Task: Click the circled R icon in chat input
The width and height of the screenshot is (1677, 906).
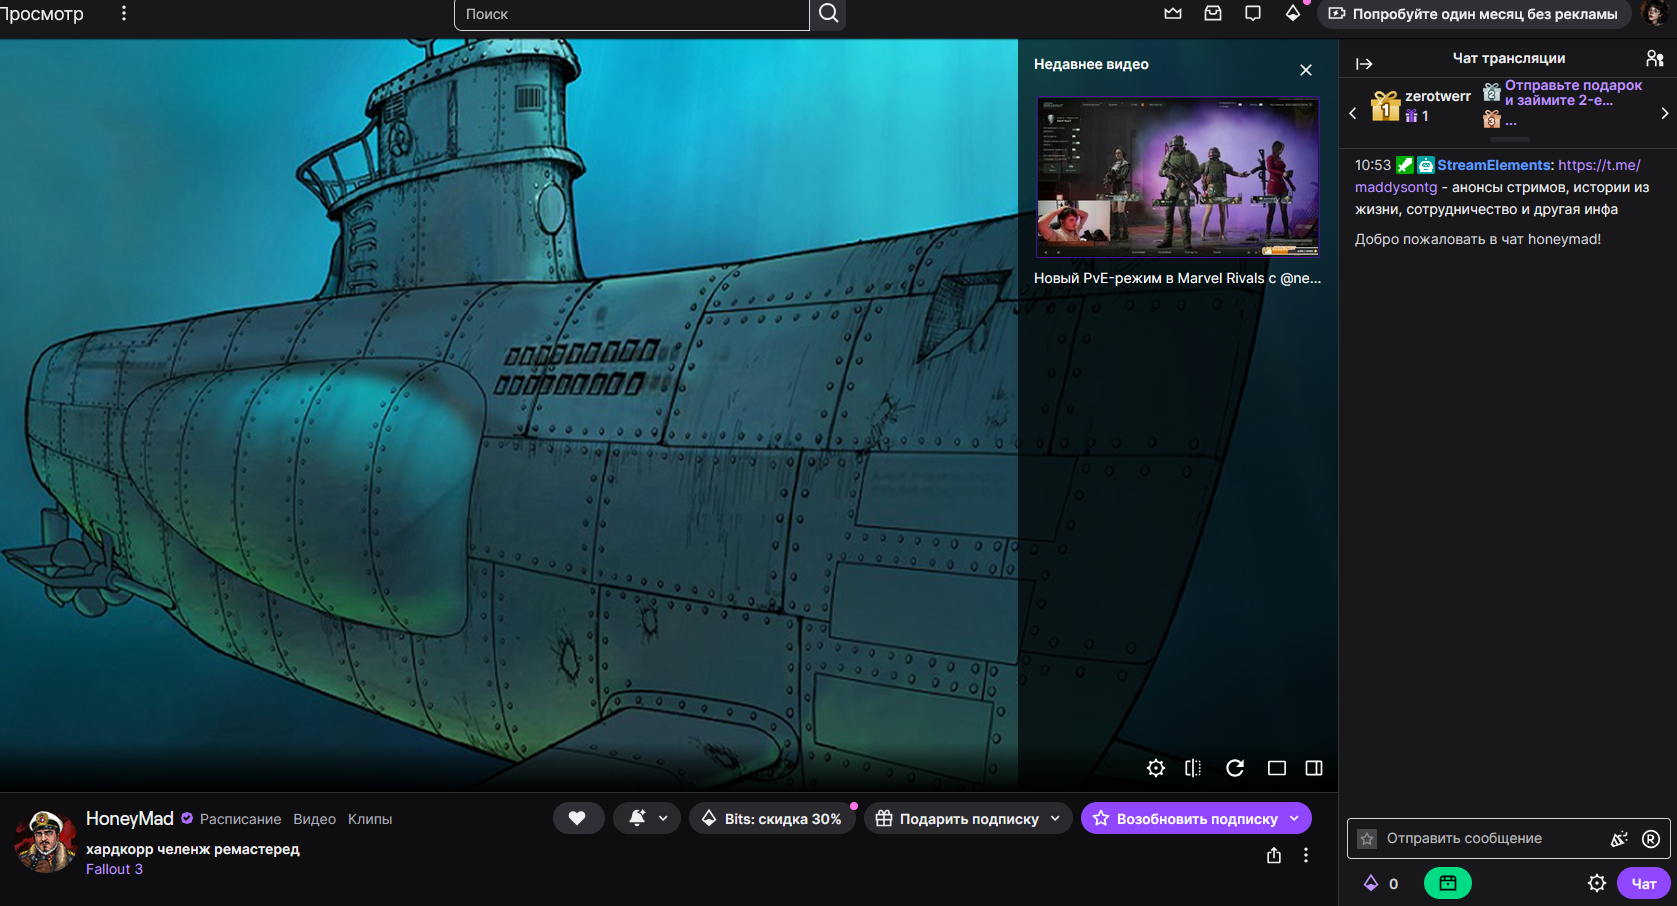Action: (1651, 839)
